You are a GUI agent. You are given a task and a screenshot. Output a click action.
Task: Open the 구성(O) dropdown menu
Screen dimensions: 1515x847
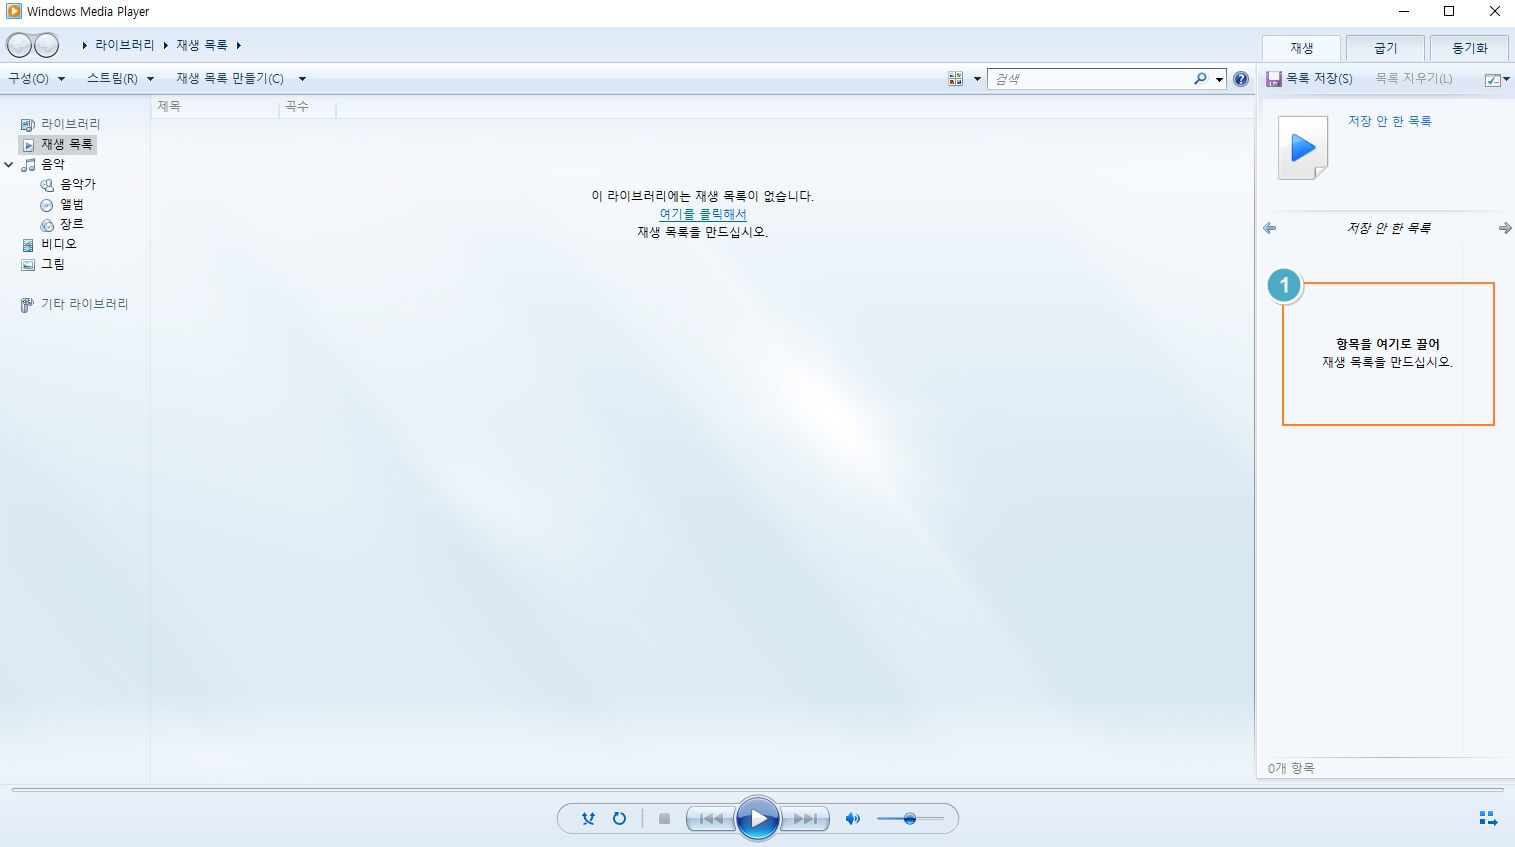[x=36, y=78]
